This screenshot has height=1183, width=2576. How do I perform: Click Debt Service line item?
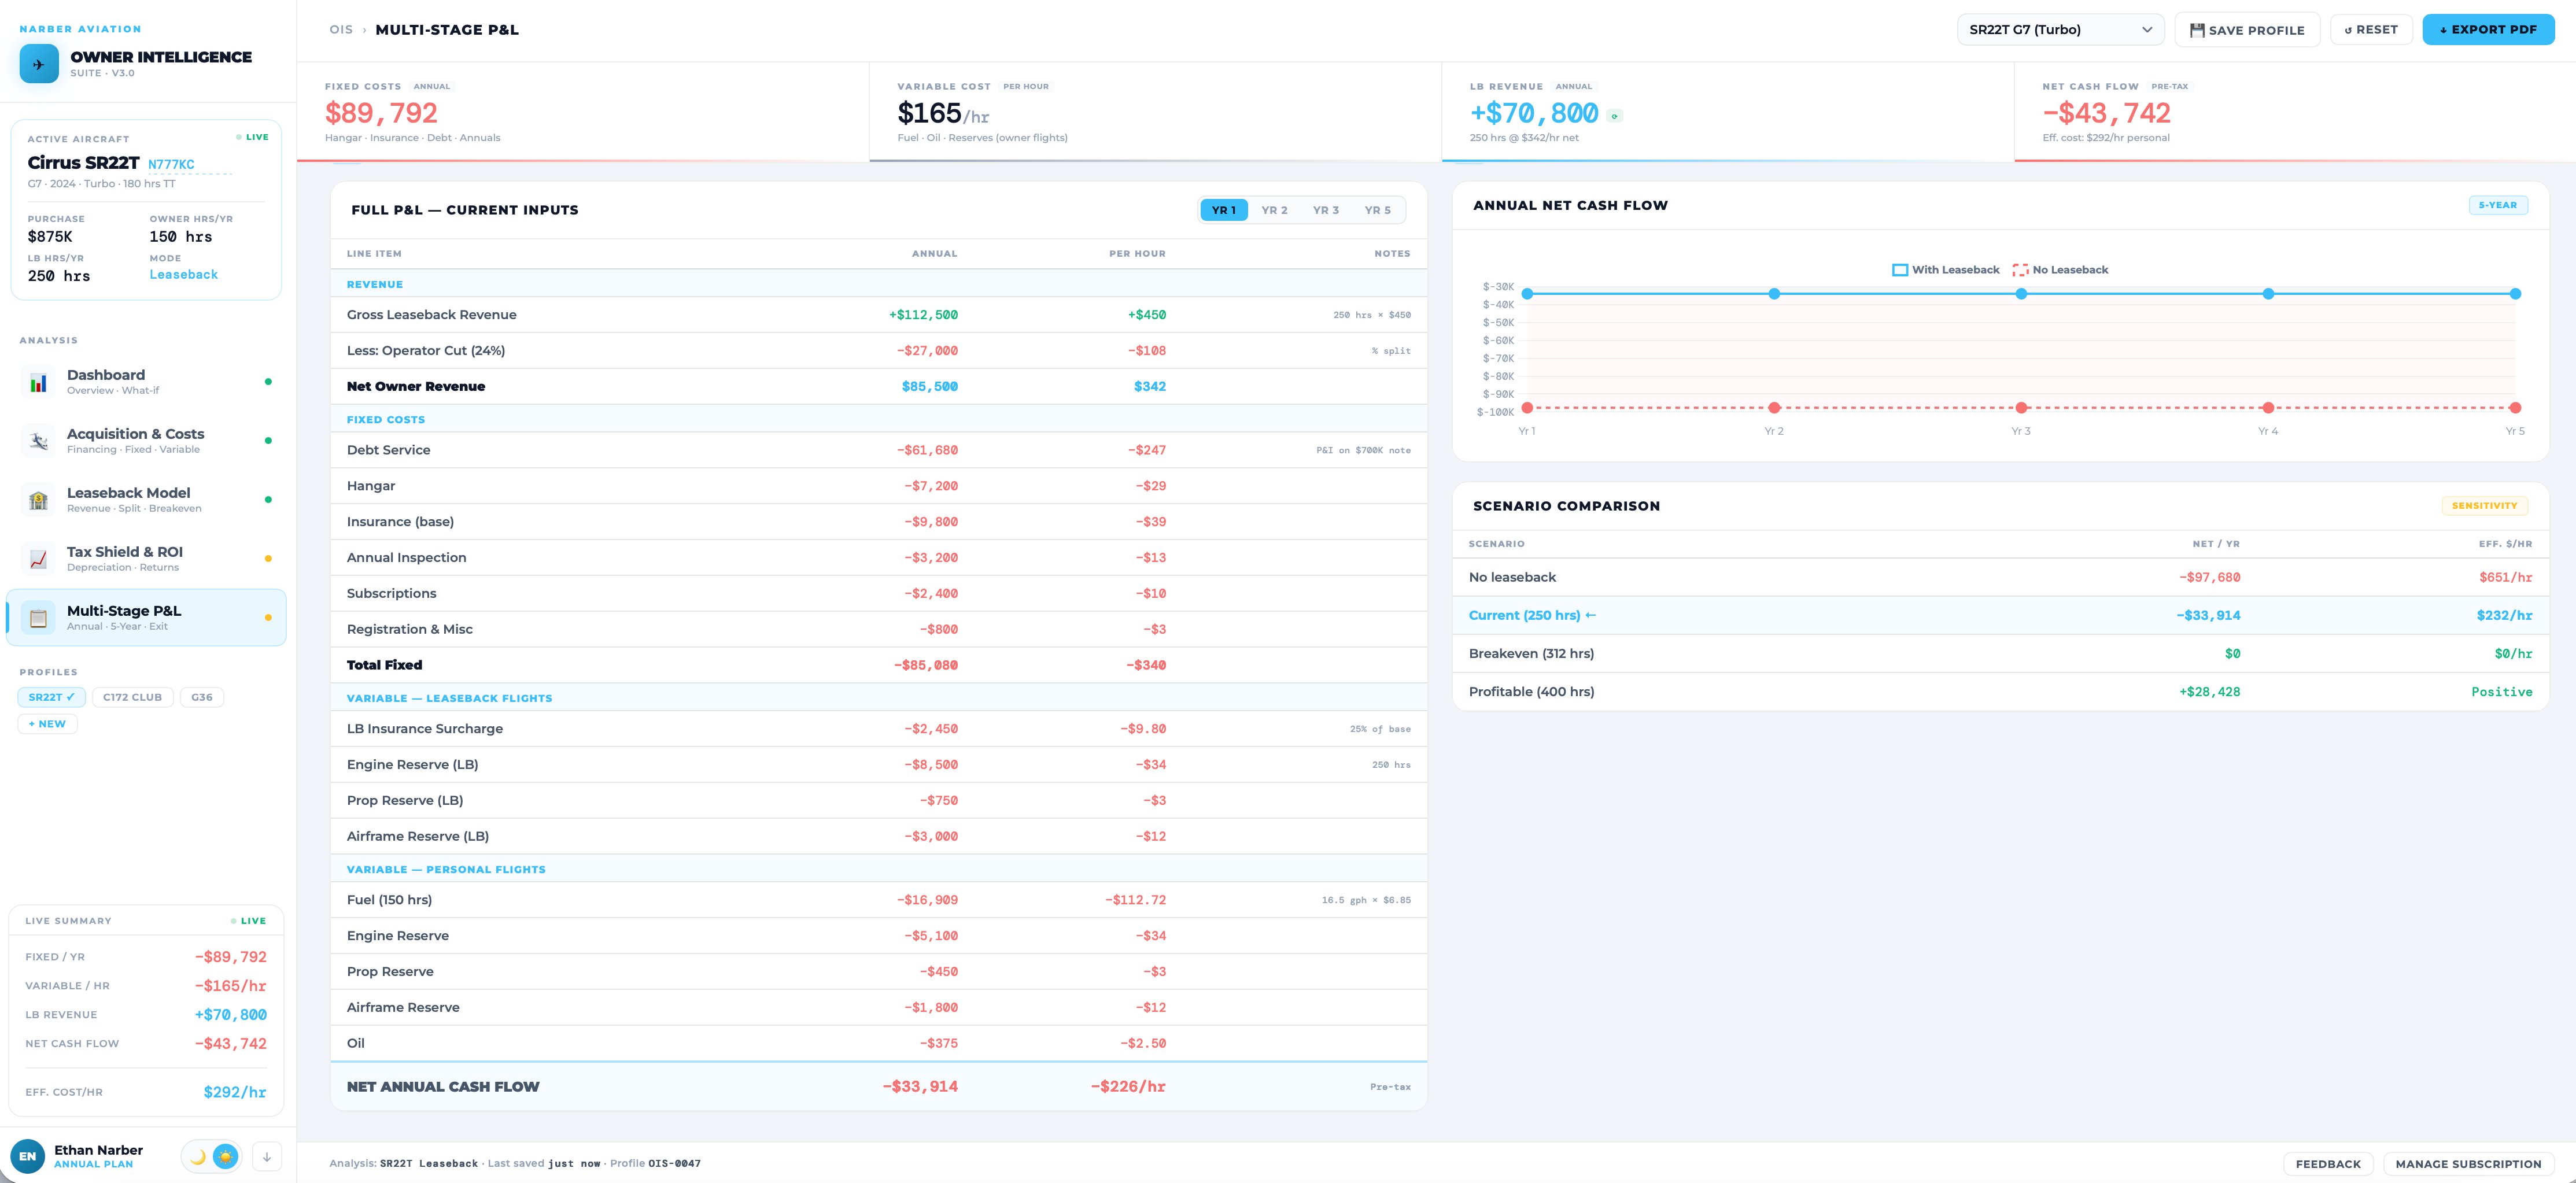click(878, 450)
